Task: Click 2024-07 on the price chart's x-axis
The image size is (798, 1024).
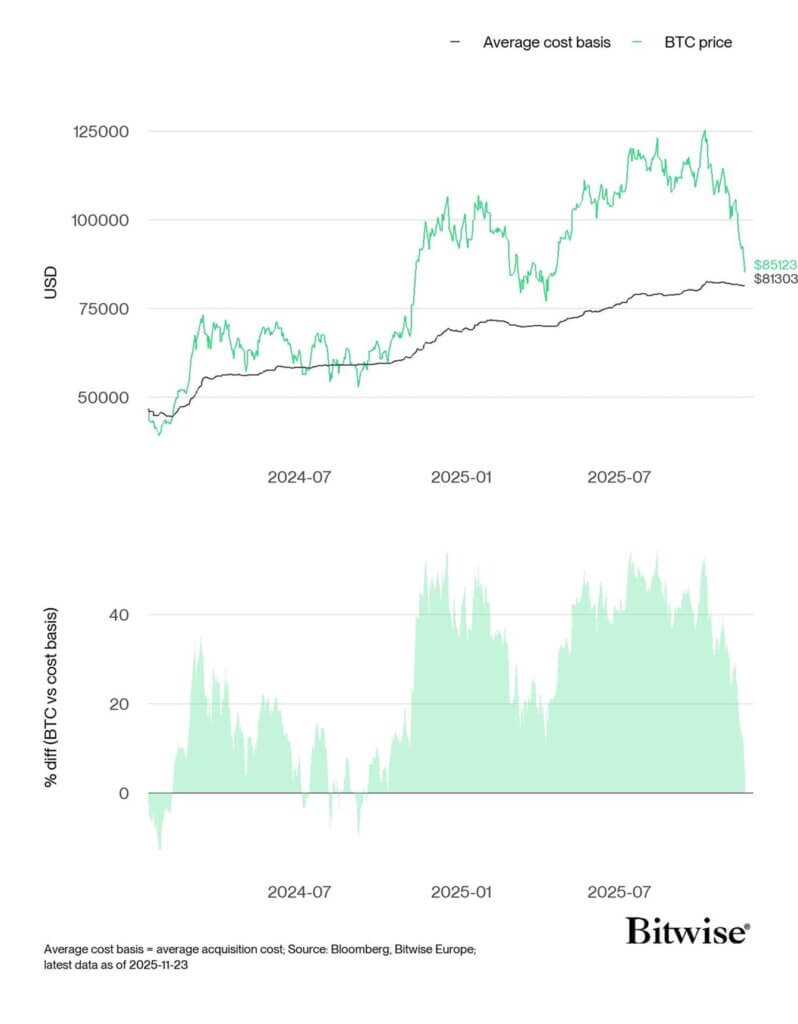Action: [299, 477]
